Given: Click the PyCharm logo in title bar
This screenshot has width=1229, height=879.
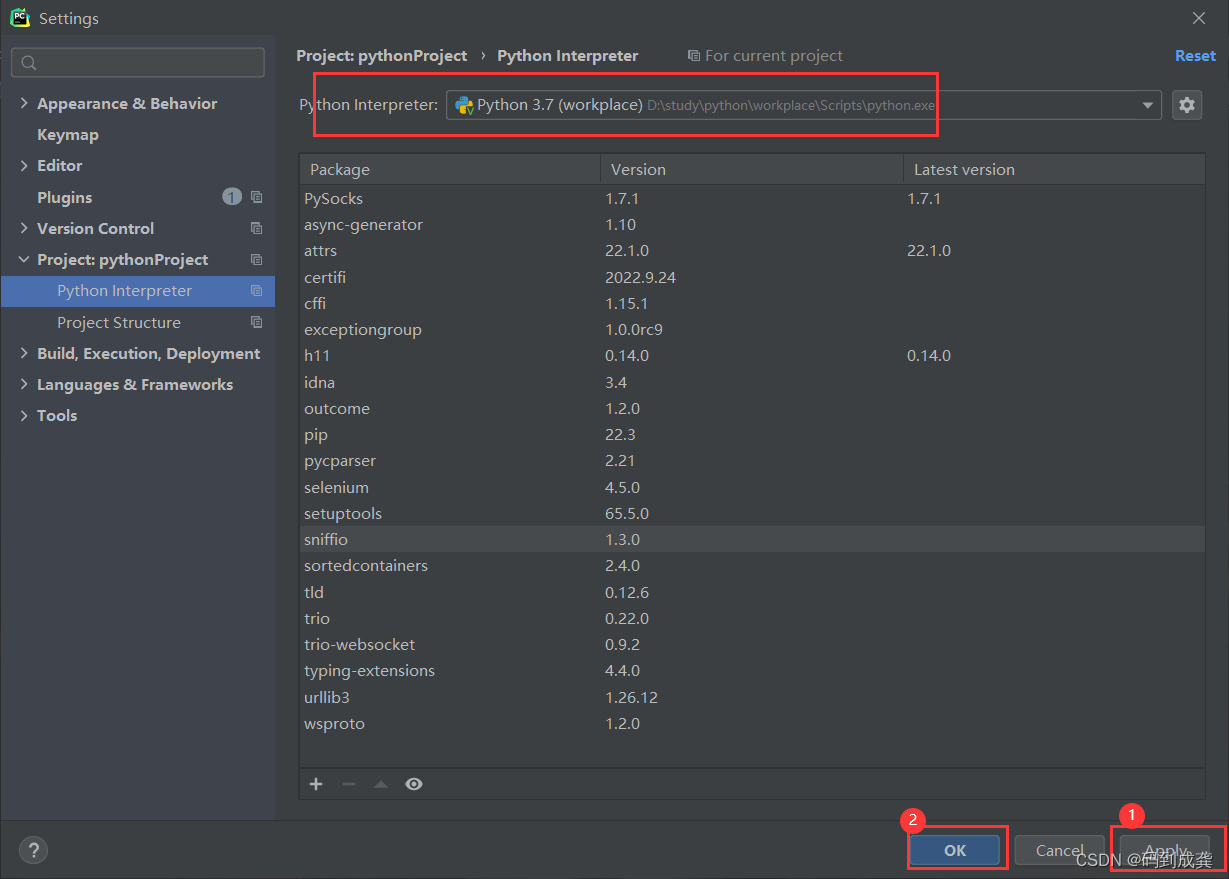Looking at the screenshot, I should coord(20,18).
